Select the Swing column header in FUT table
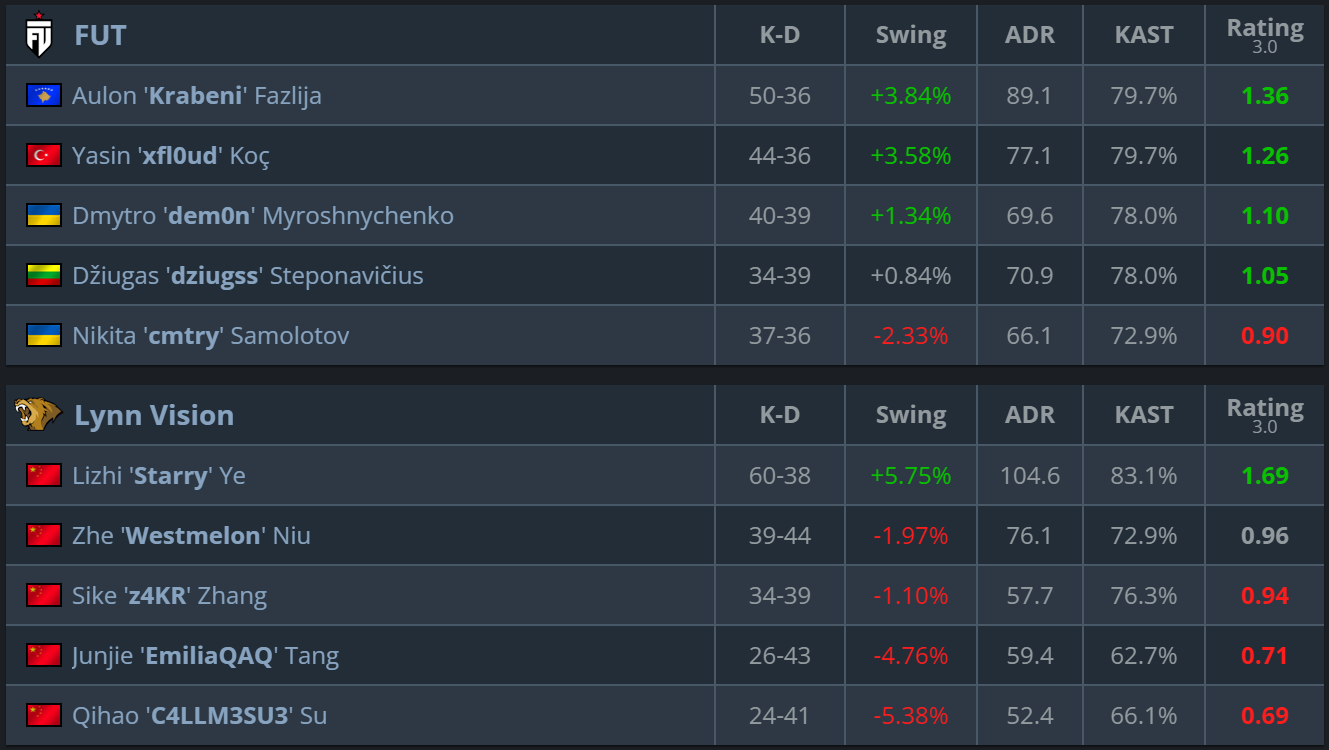The height and width of the screenshot is (750, 1329). pos(911,35)
